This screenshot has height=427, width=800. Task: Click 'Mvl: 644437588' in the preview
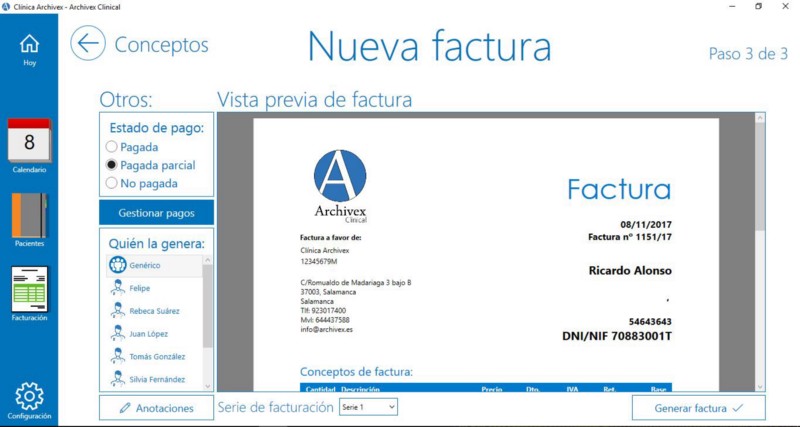pos(325,320)
